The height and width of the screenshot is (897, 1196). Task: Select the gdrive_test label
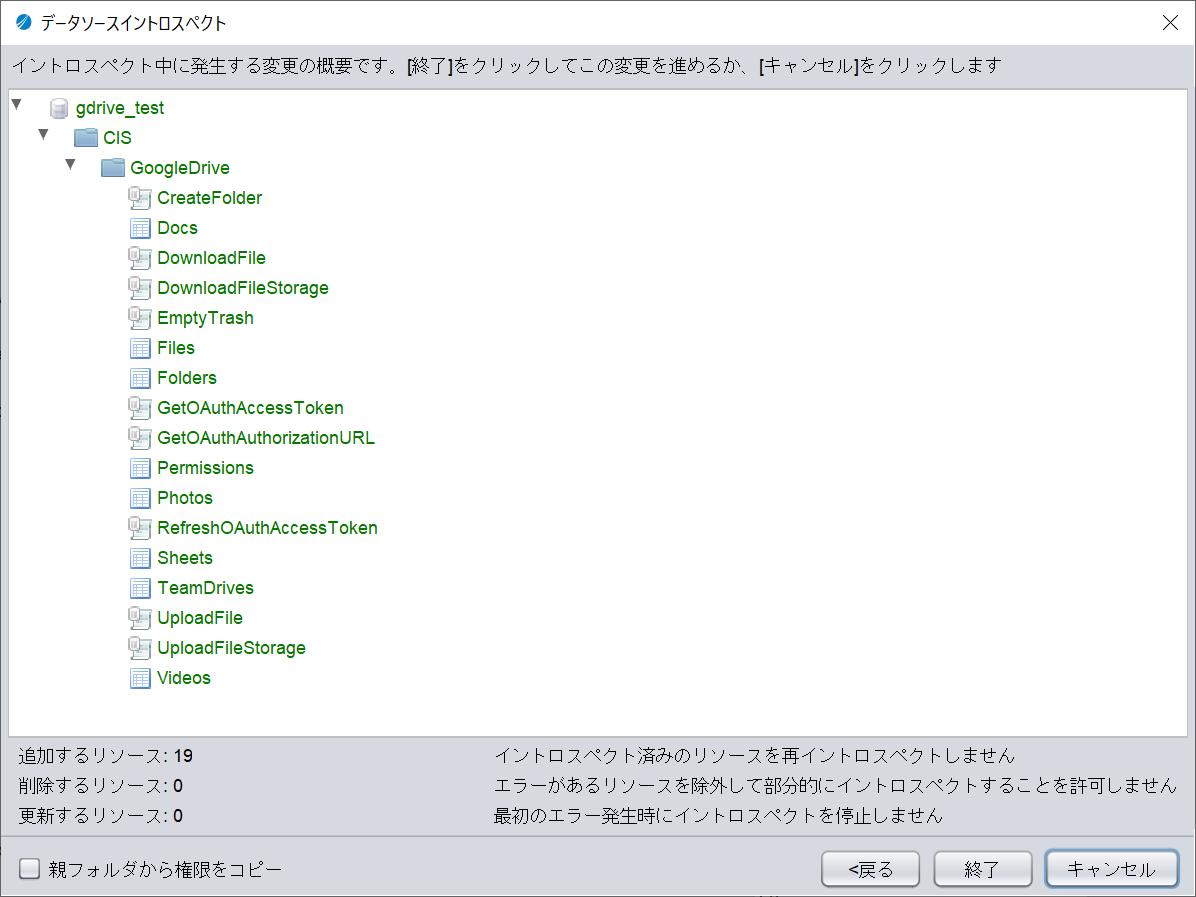coord(120,108)
